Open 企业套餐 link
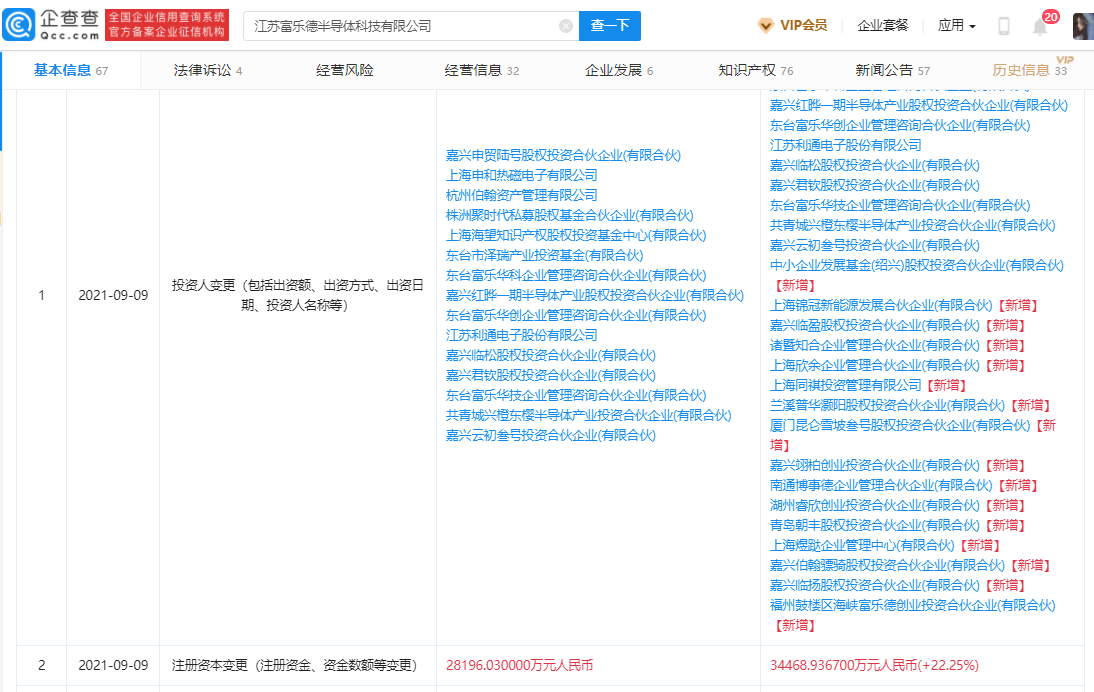The height and width of the screenshot is (692, 1094). (883, 26)
